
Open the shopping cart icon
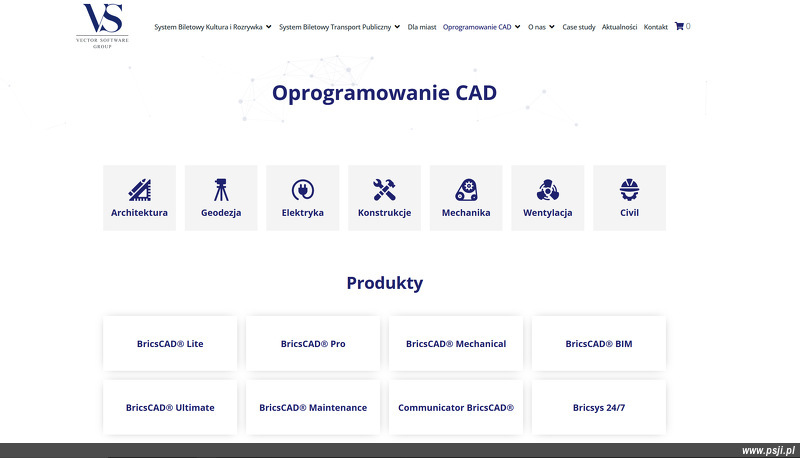coord(679,26)
